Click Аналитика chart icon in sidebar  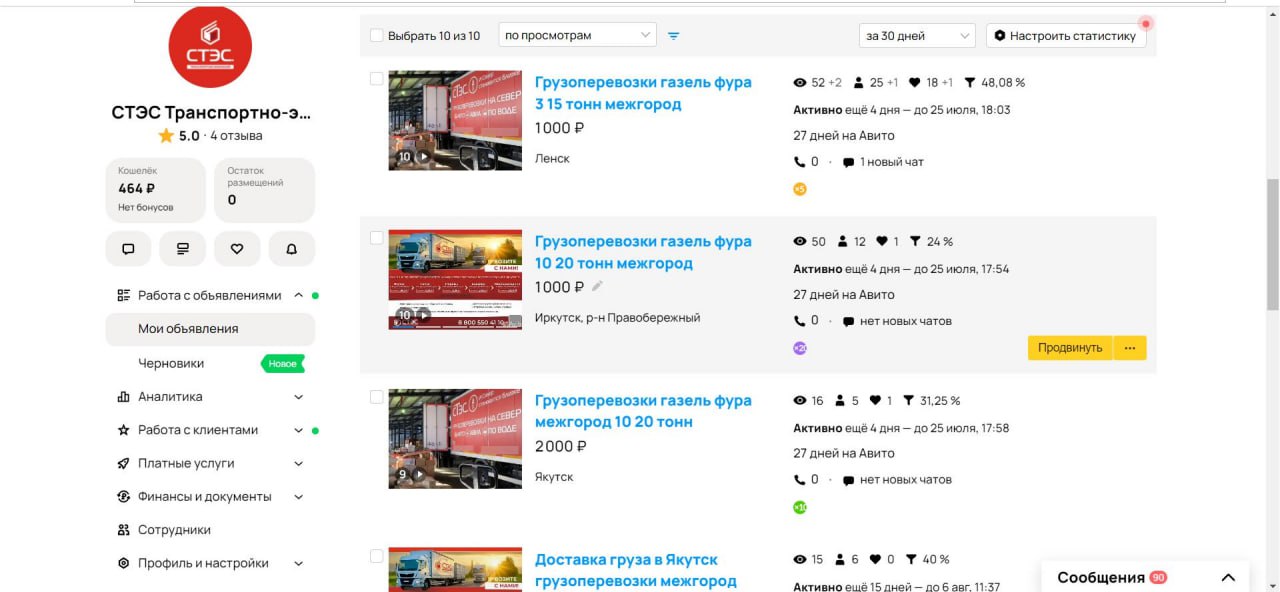[124, 396]
